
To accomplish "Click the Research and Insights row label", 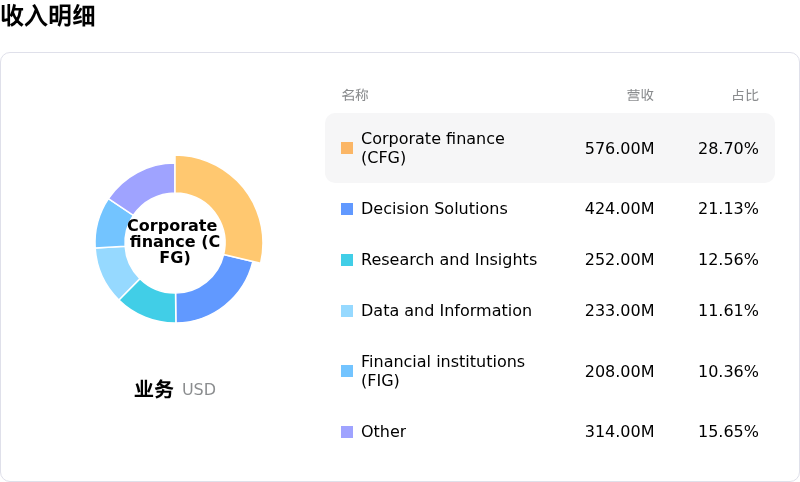I will tap(449, 260).
